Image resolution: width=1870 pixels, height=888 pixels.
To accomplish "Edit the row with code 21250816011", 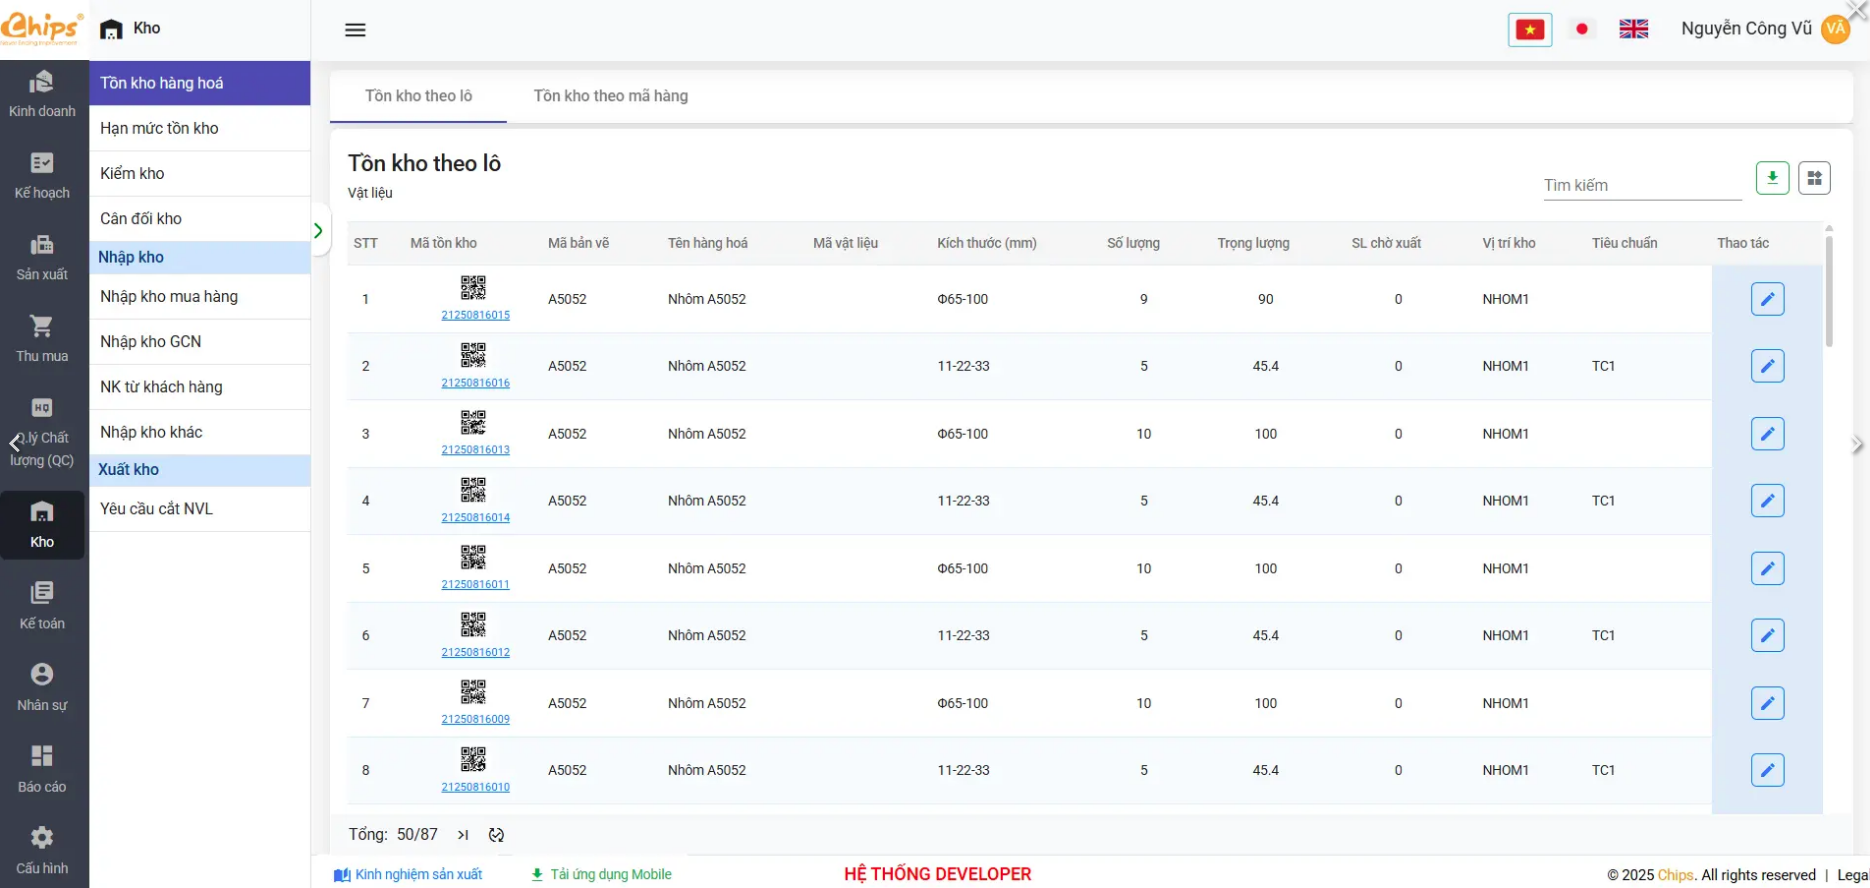I will pos(1768,569).
